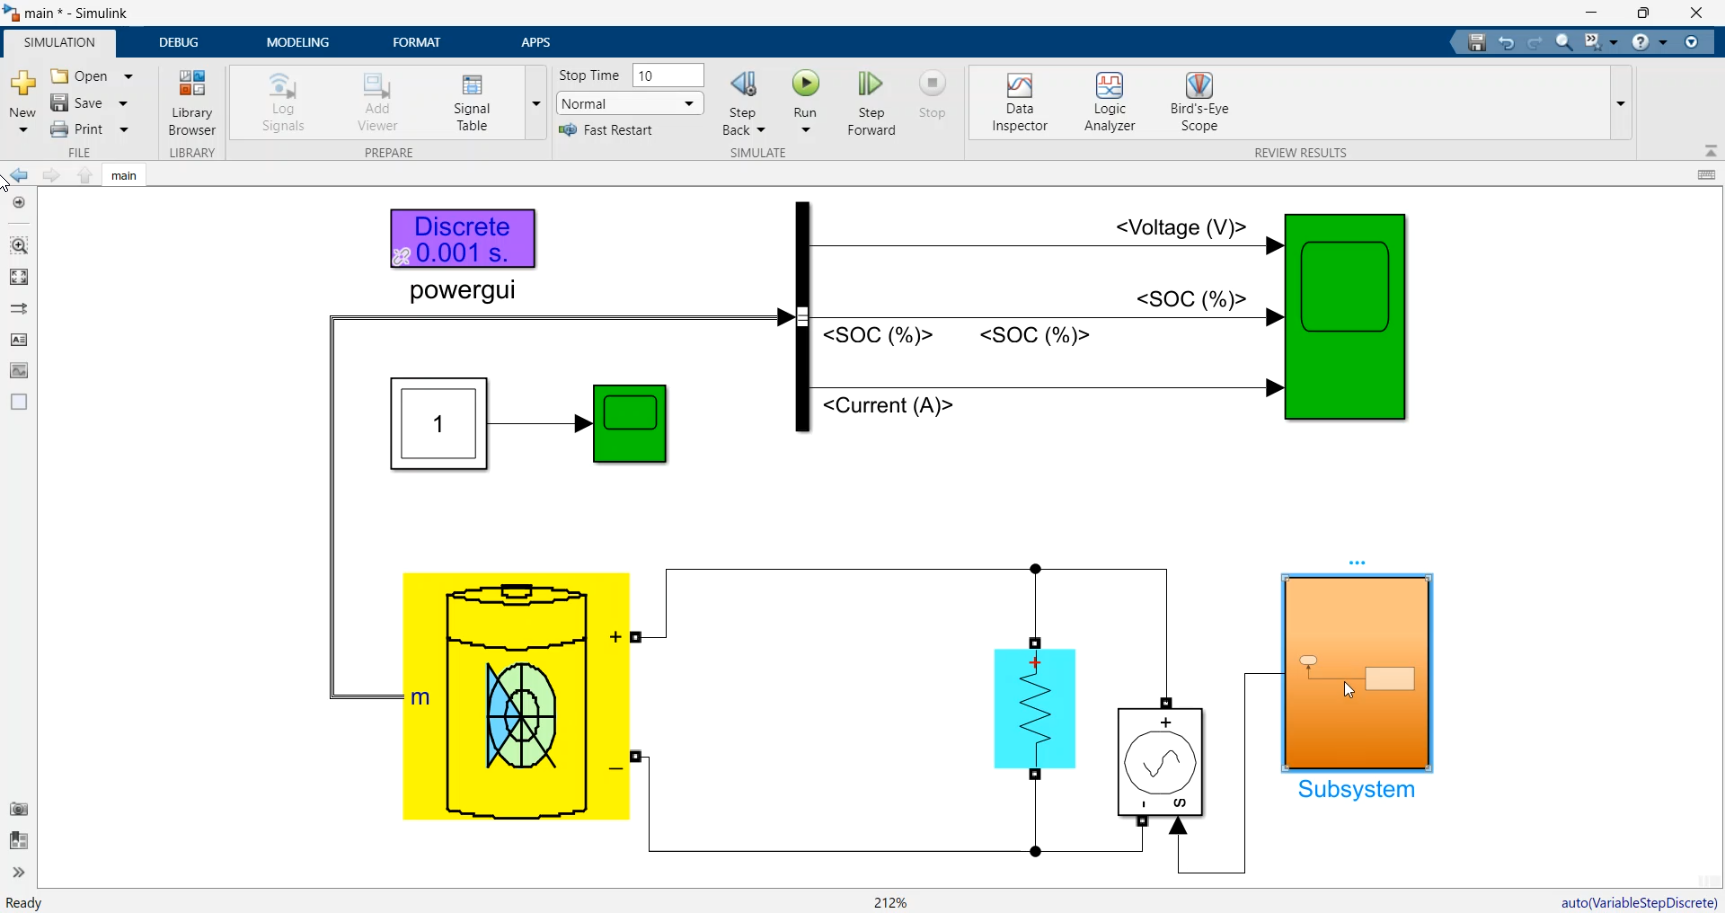Switch to the MODELING tab
Screen dimensions: 1725x913
pos(298,42)
